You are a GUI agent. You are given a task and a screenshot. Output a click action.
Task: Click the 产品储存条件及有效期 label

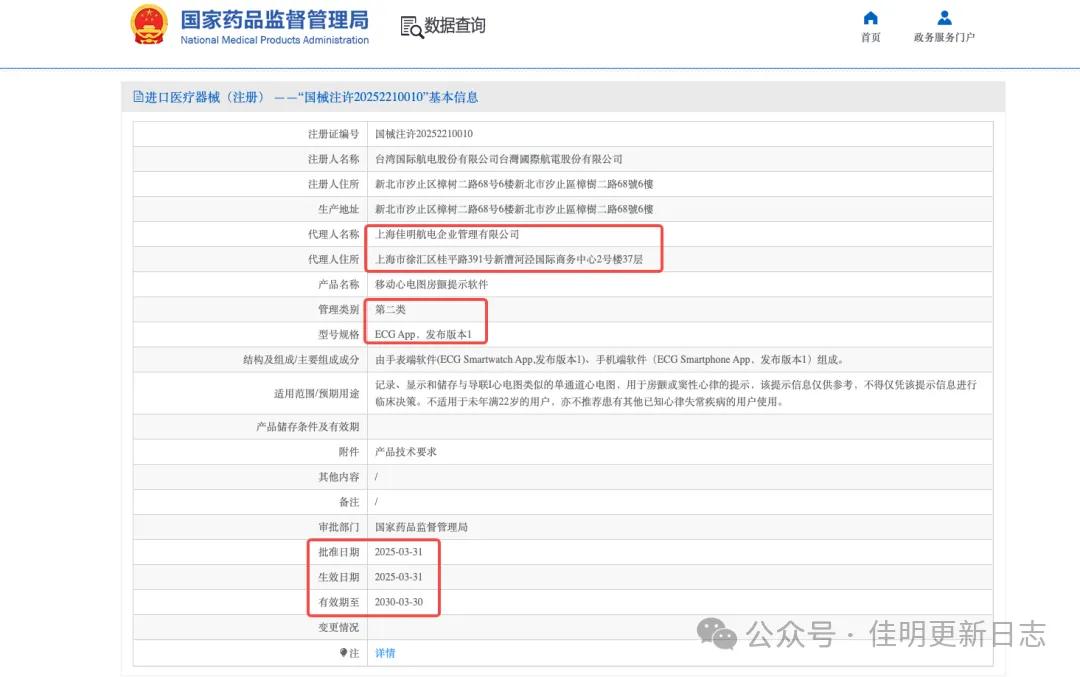[x=307, y=426]
